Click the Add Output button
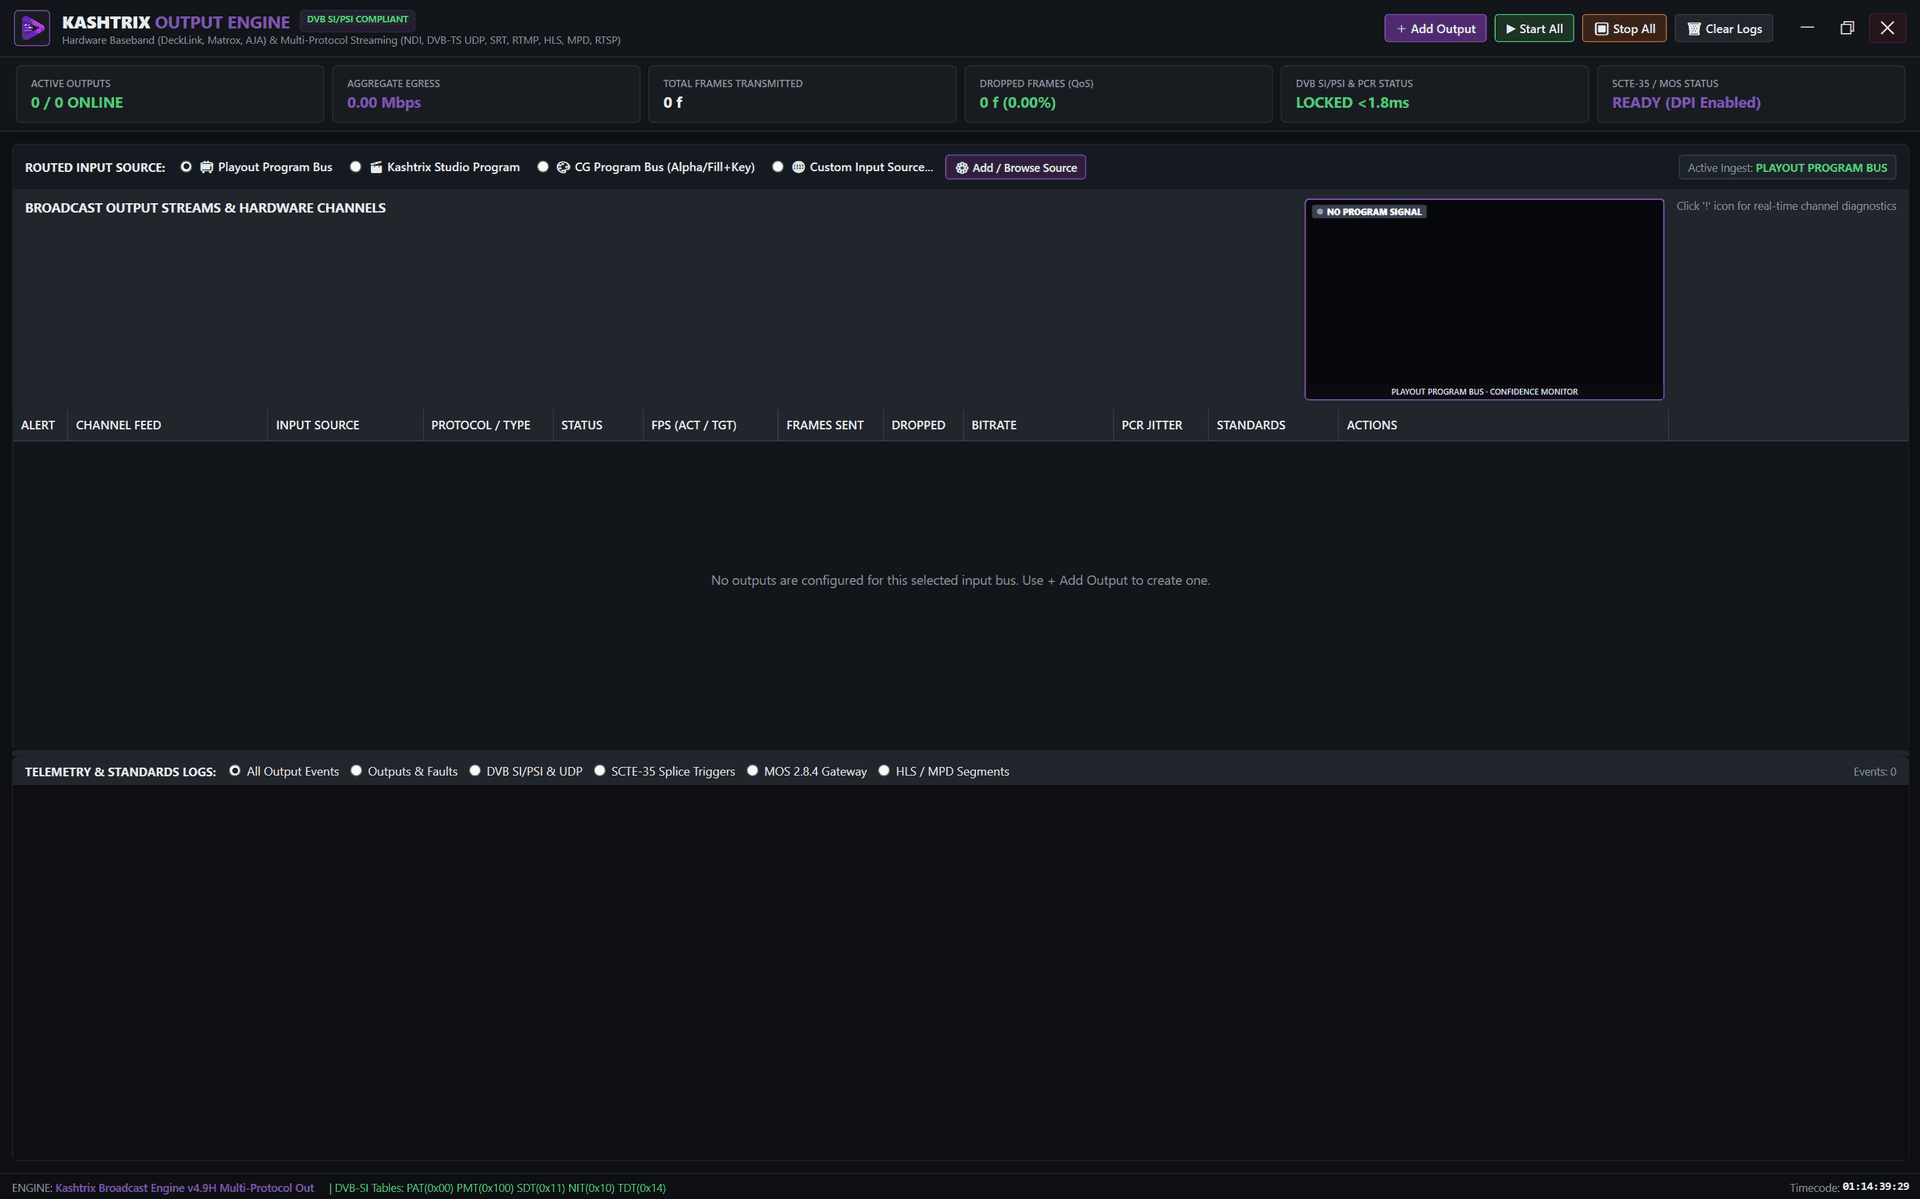 coord(1435,29)
